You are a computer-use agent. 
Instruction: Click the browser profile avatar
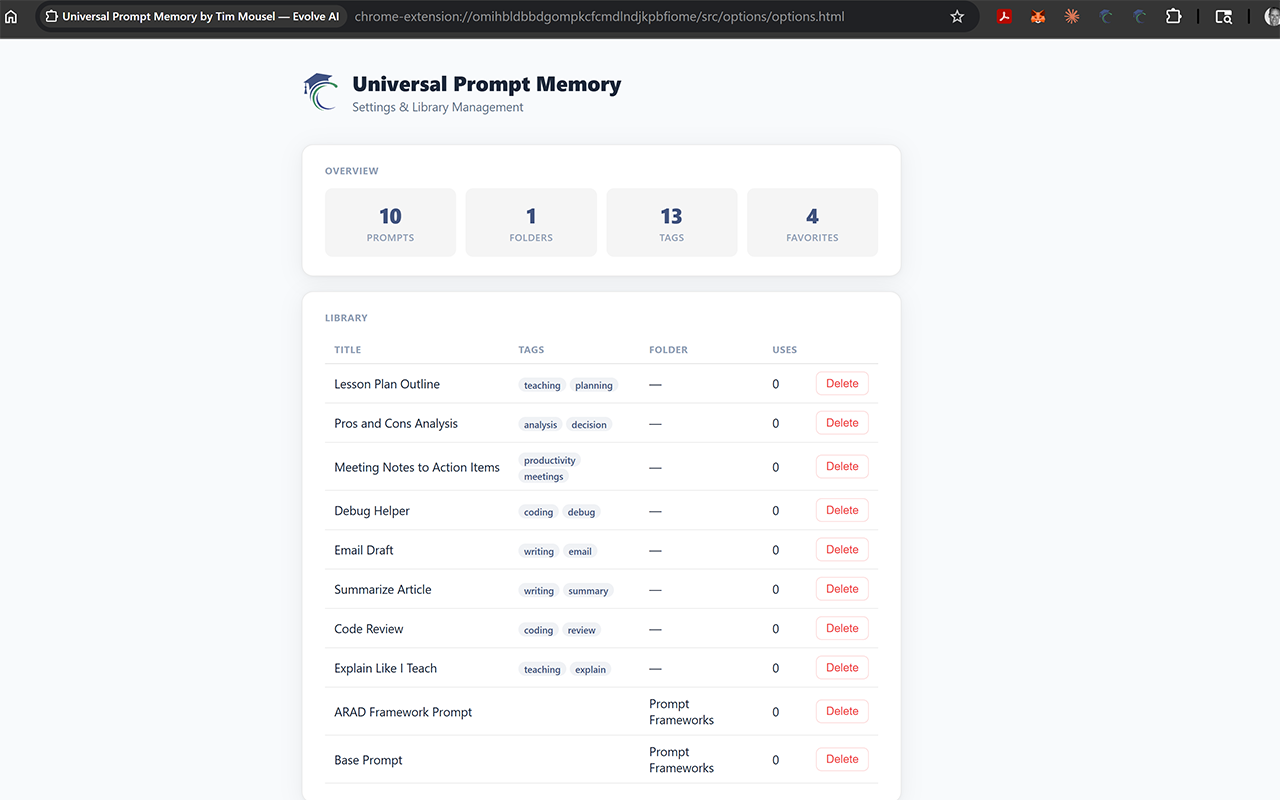tap(1270, 16)
